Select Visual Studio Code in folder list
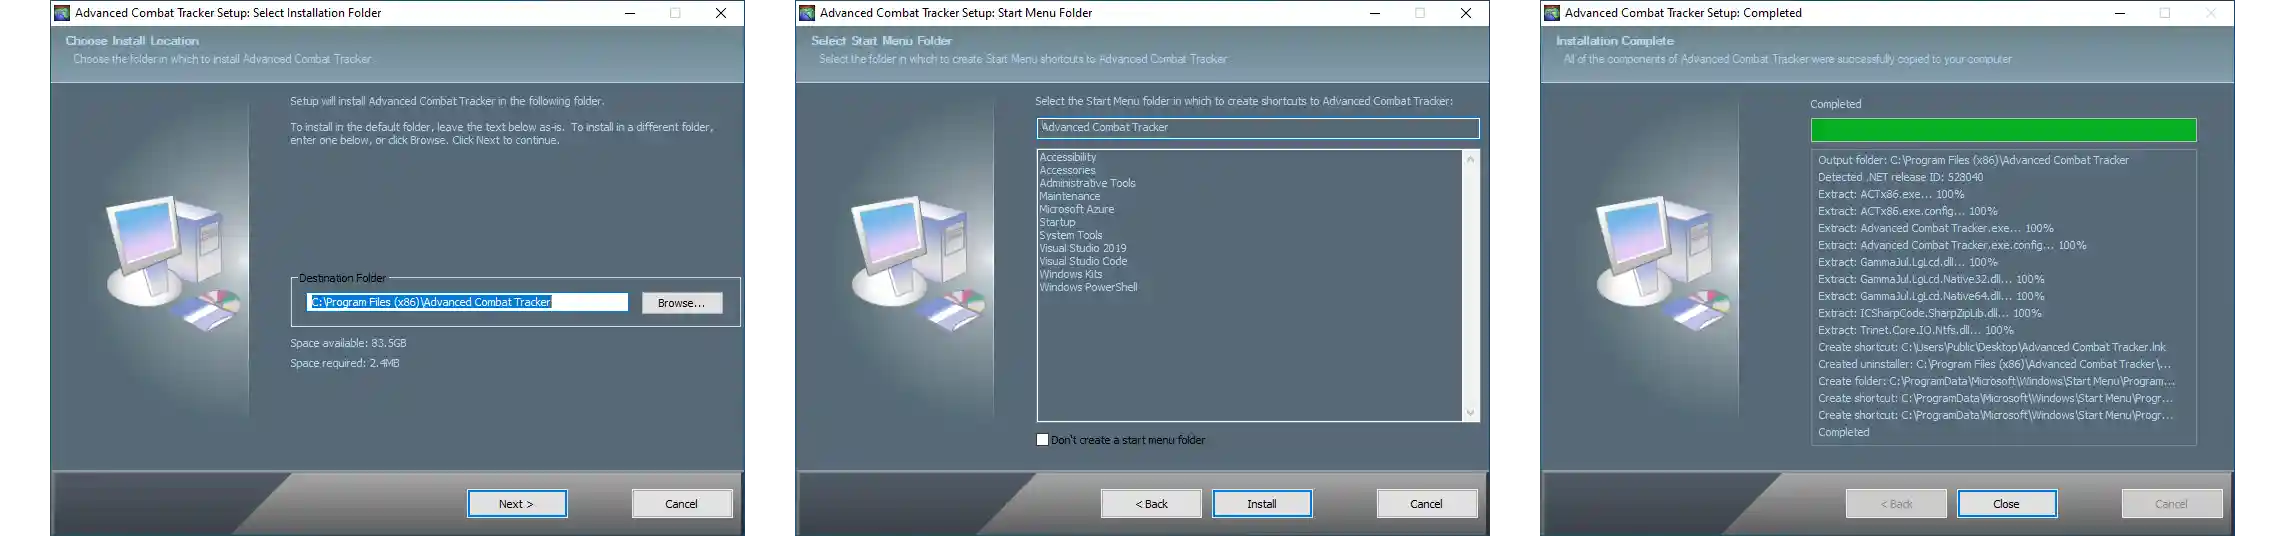The height and width of the screenshot is (536, 2285). coord(1083,261)
